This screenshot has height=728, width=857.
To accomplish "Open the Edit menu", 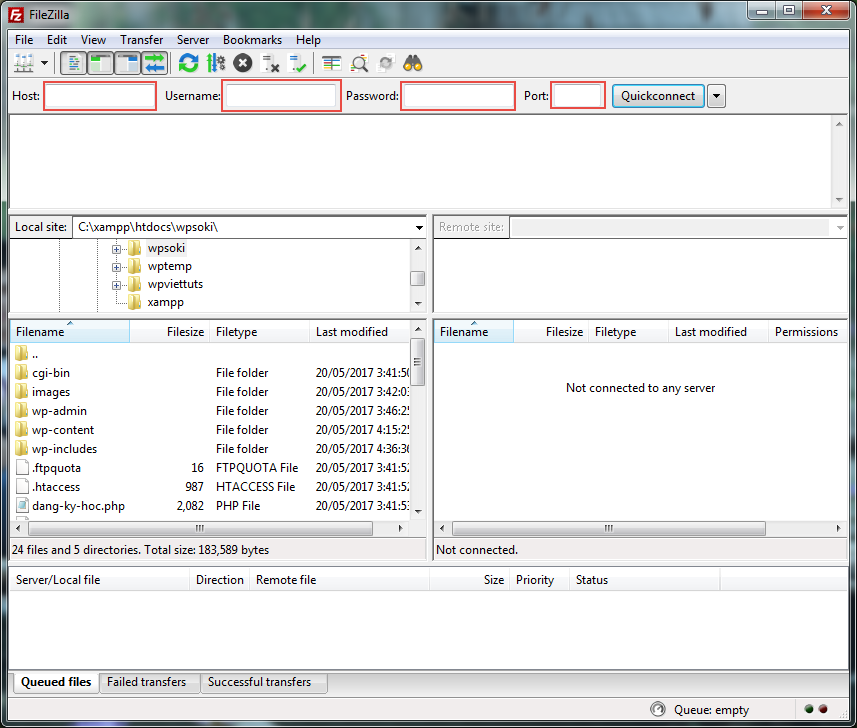I will [57, 40].
